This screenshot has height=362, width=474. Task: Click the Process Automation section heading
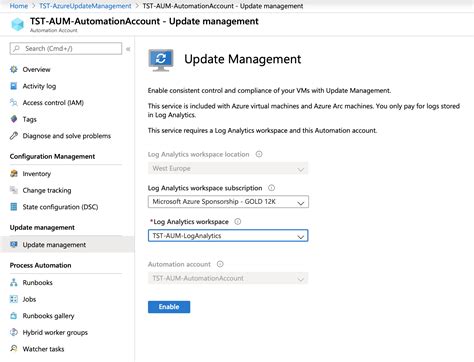(40, 265)
